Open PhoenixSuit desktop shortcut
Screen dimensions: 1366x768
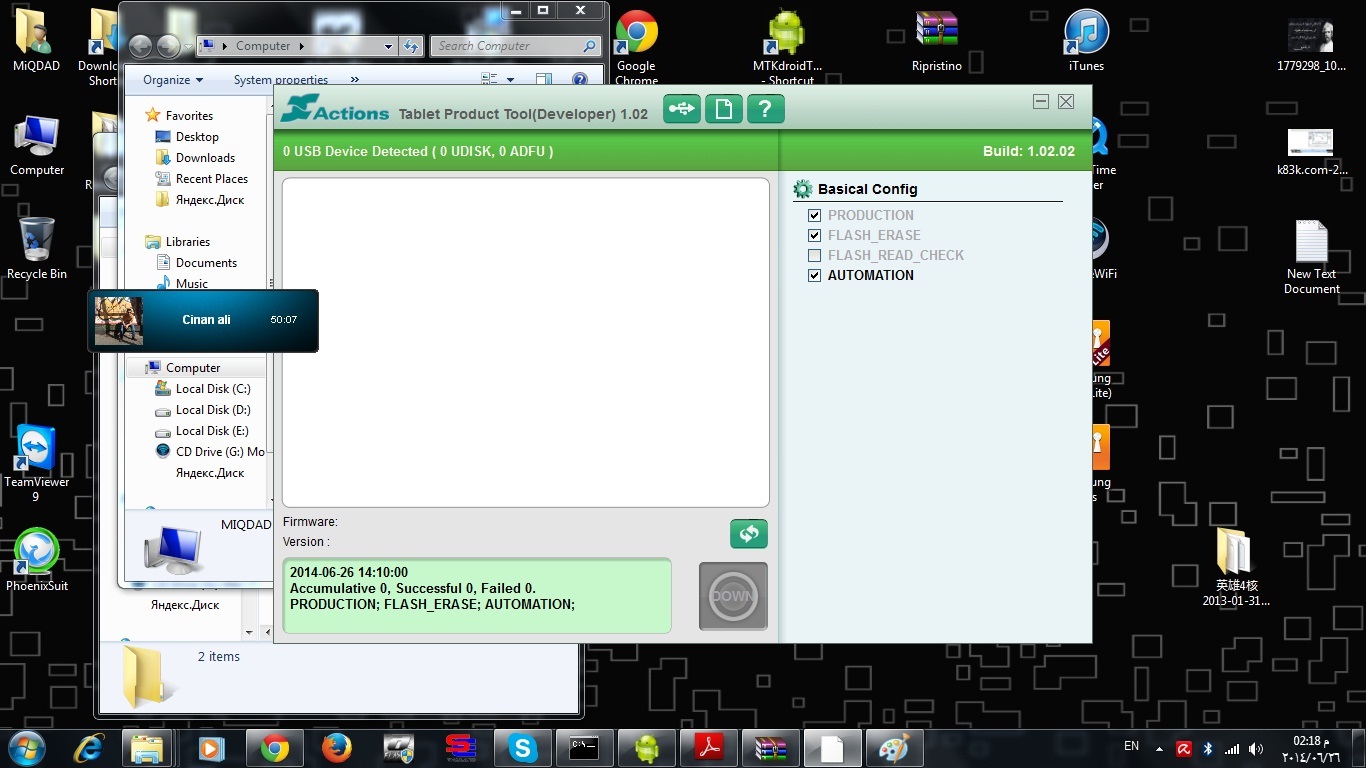point(37,560)
